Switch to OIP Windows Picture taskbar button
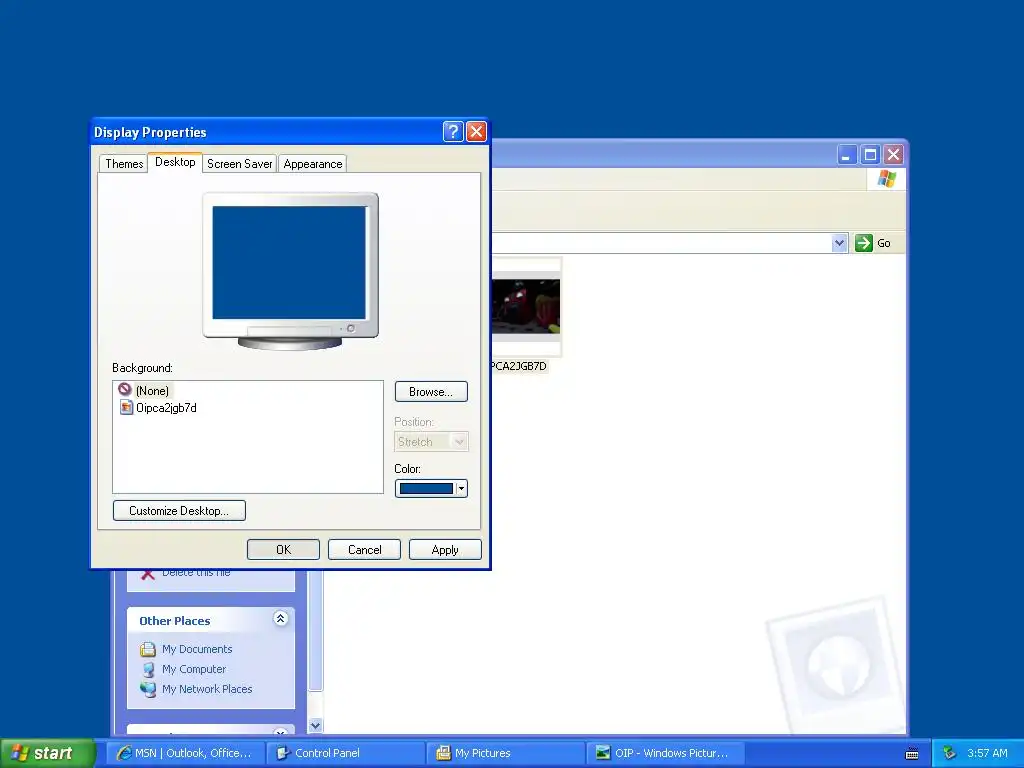Image resolution: width=1024 pixels, height=768 pixels. point(666,753)
